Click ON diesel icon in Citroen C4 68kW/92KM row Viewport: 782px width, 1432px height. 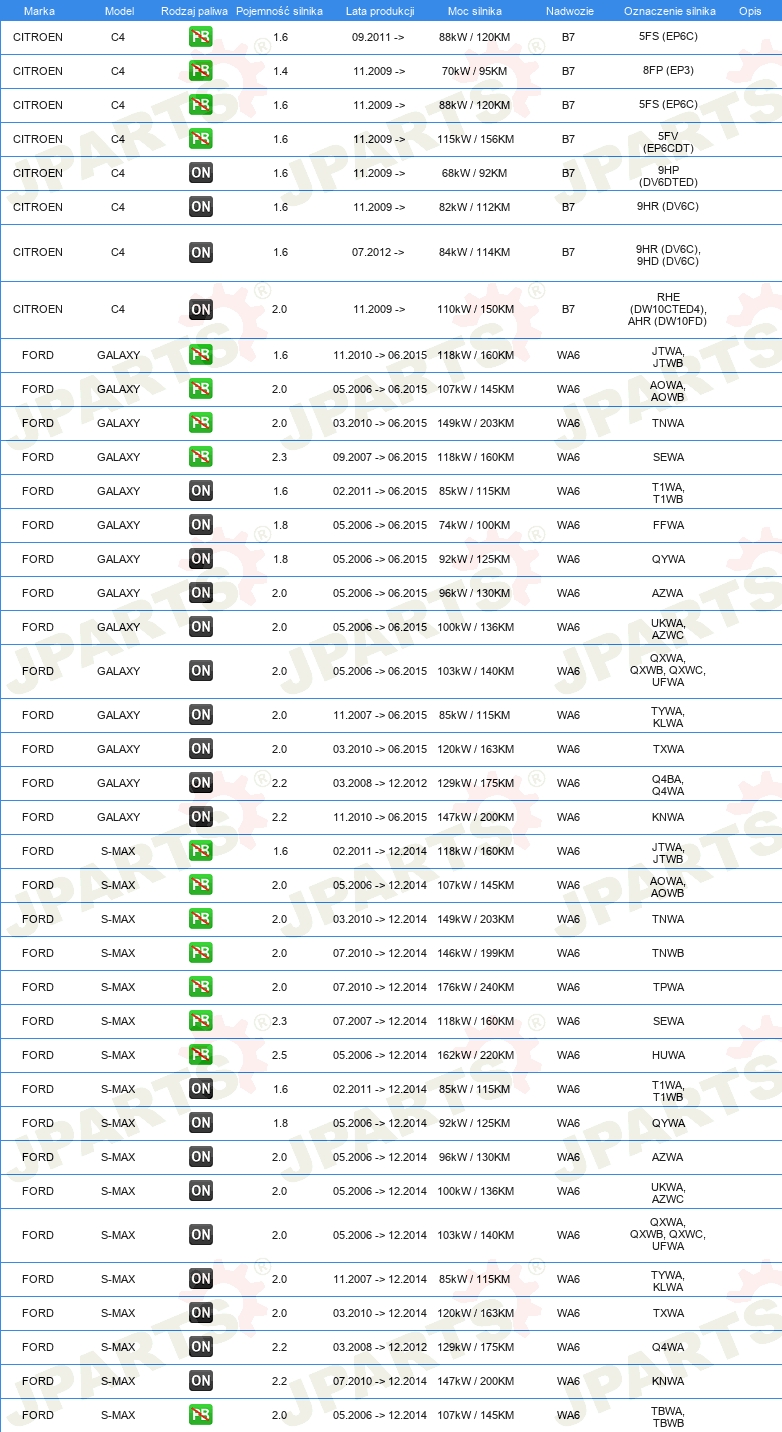tap(201, 173)
